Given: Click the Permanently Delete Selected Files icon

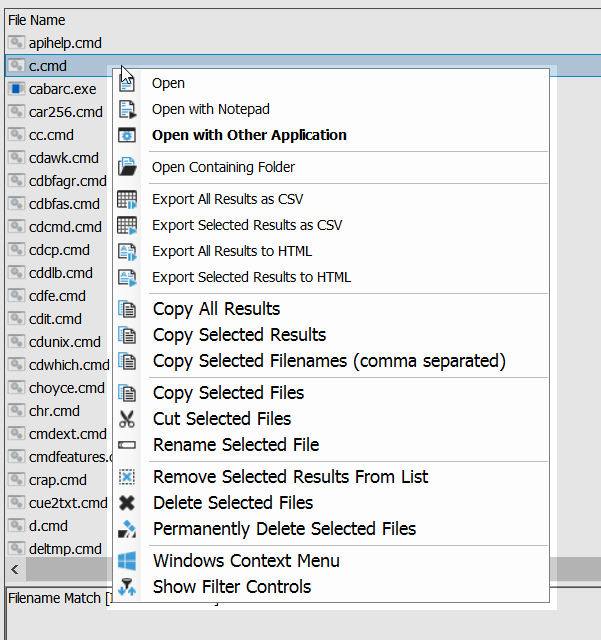Looking at the screenshot, I should point(127,529).
